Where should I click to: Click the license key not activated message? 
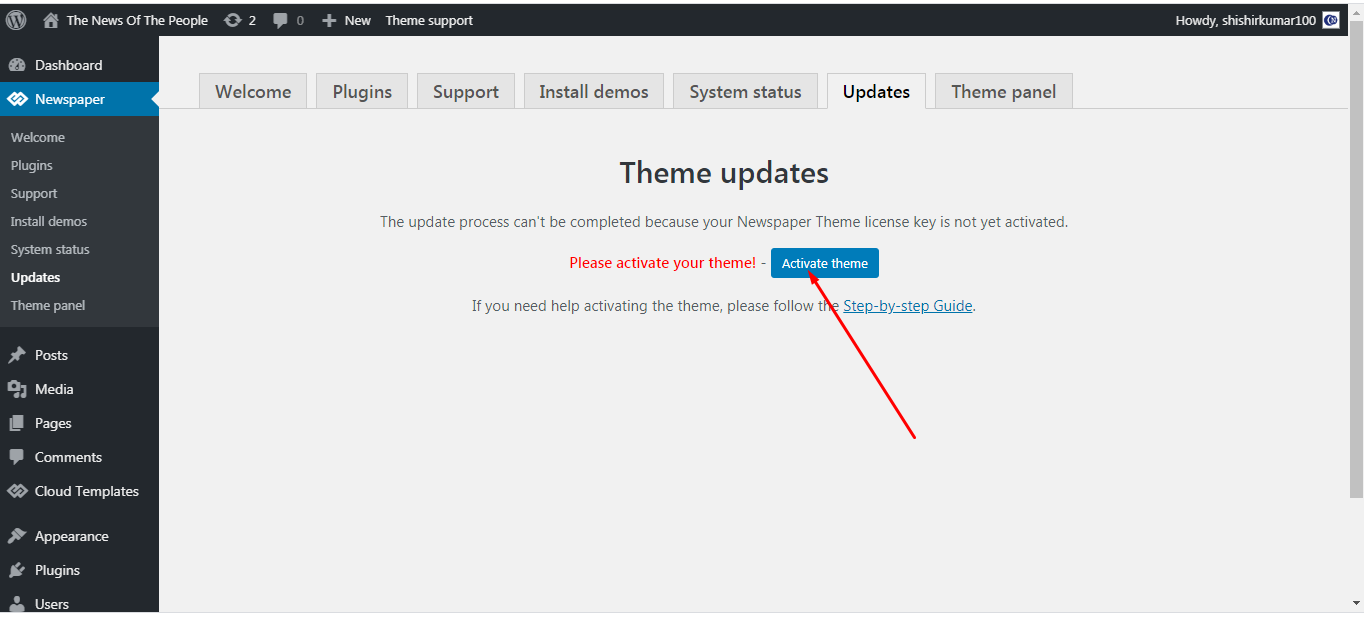pos(724,222)
